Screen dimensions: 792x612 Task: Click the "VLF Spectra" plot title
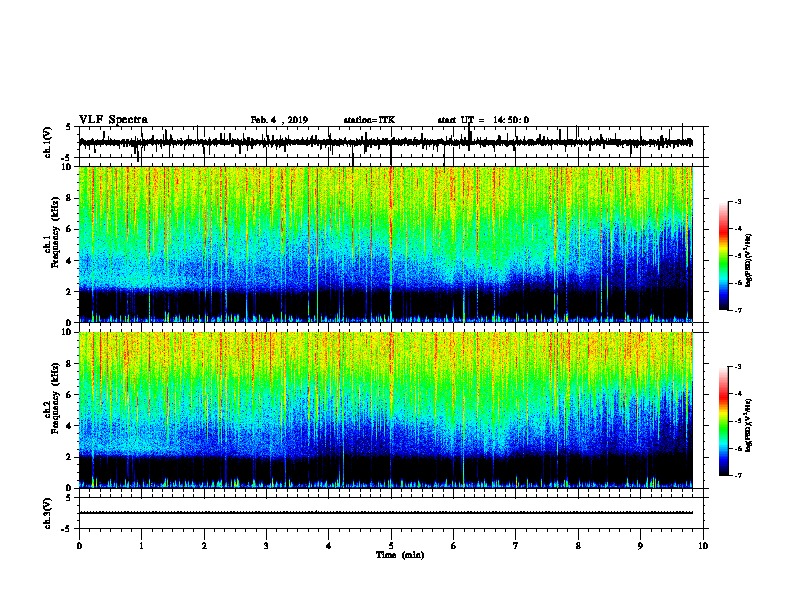(113, 120)
